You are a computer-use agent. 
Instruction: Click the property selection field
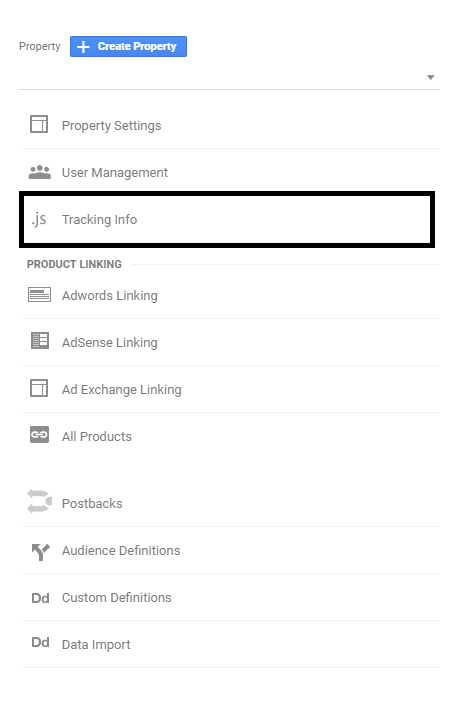click(229, 77)
